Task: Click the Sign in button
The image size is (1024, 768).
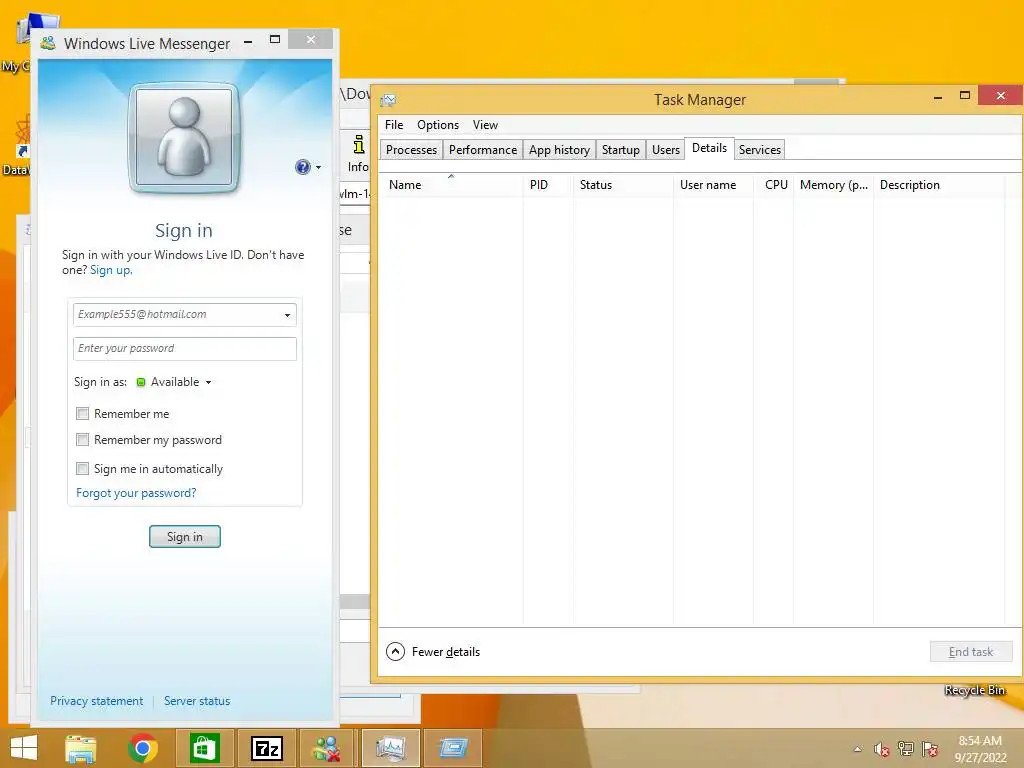Action: 185,537
